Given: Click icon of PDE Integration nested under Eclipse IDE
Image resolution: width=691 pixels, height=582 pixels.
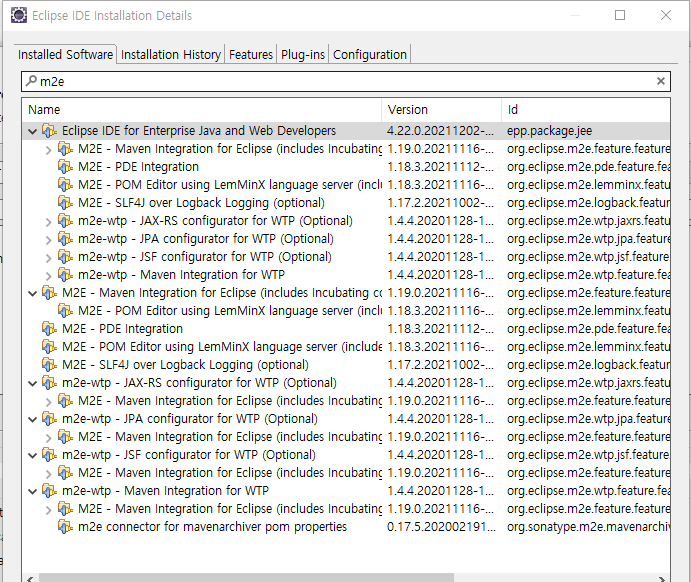Looking at the screenshot, I should pos(65,167).
